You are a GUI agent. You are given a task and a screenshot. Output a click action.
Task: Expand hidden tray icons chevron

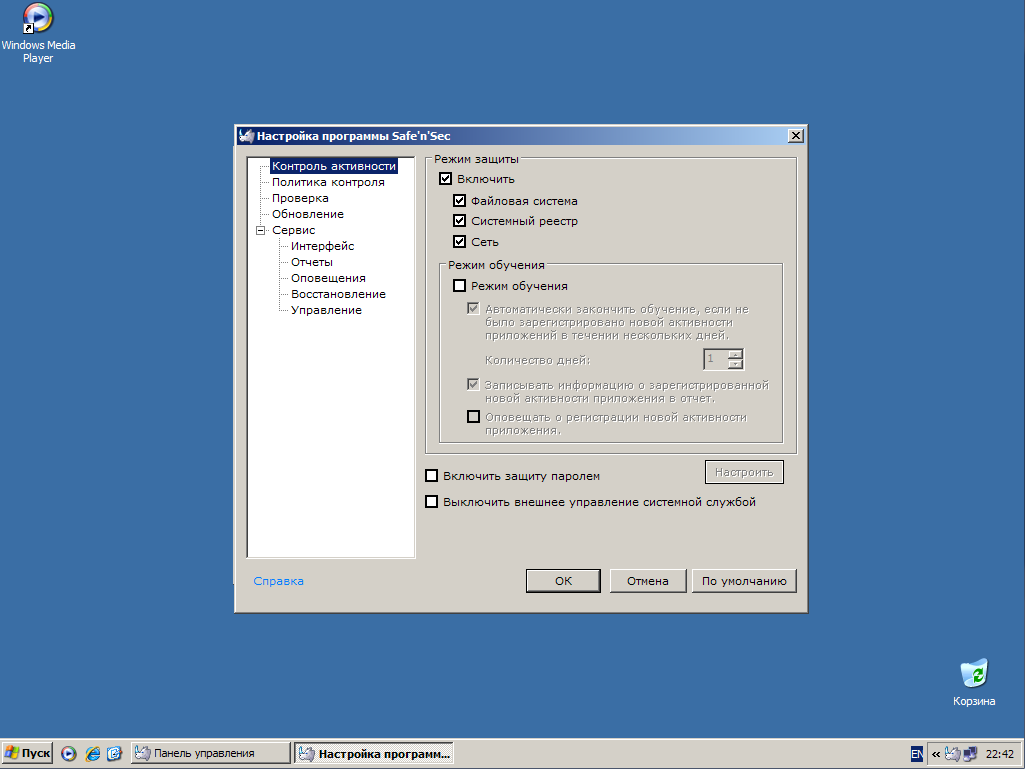[936, 754]
